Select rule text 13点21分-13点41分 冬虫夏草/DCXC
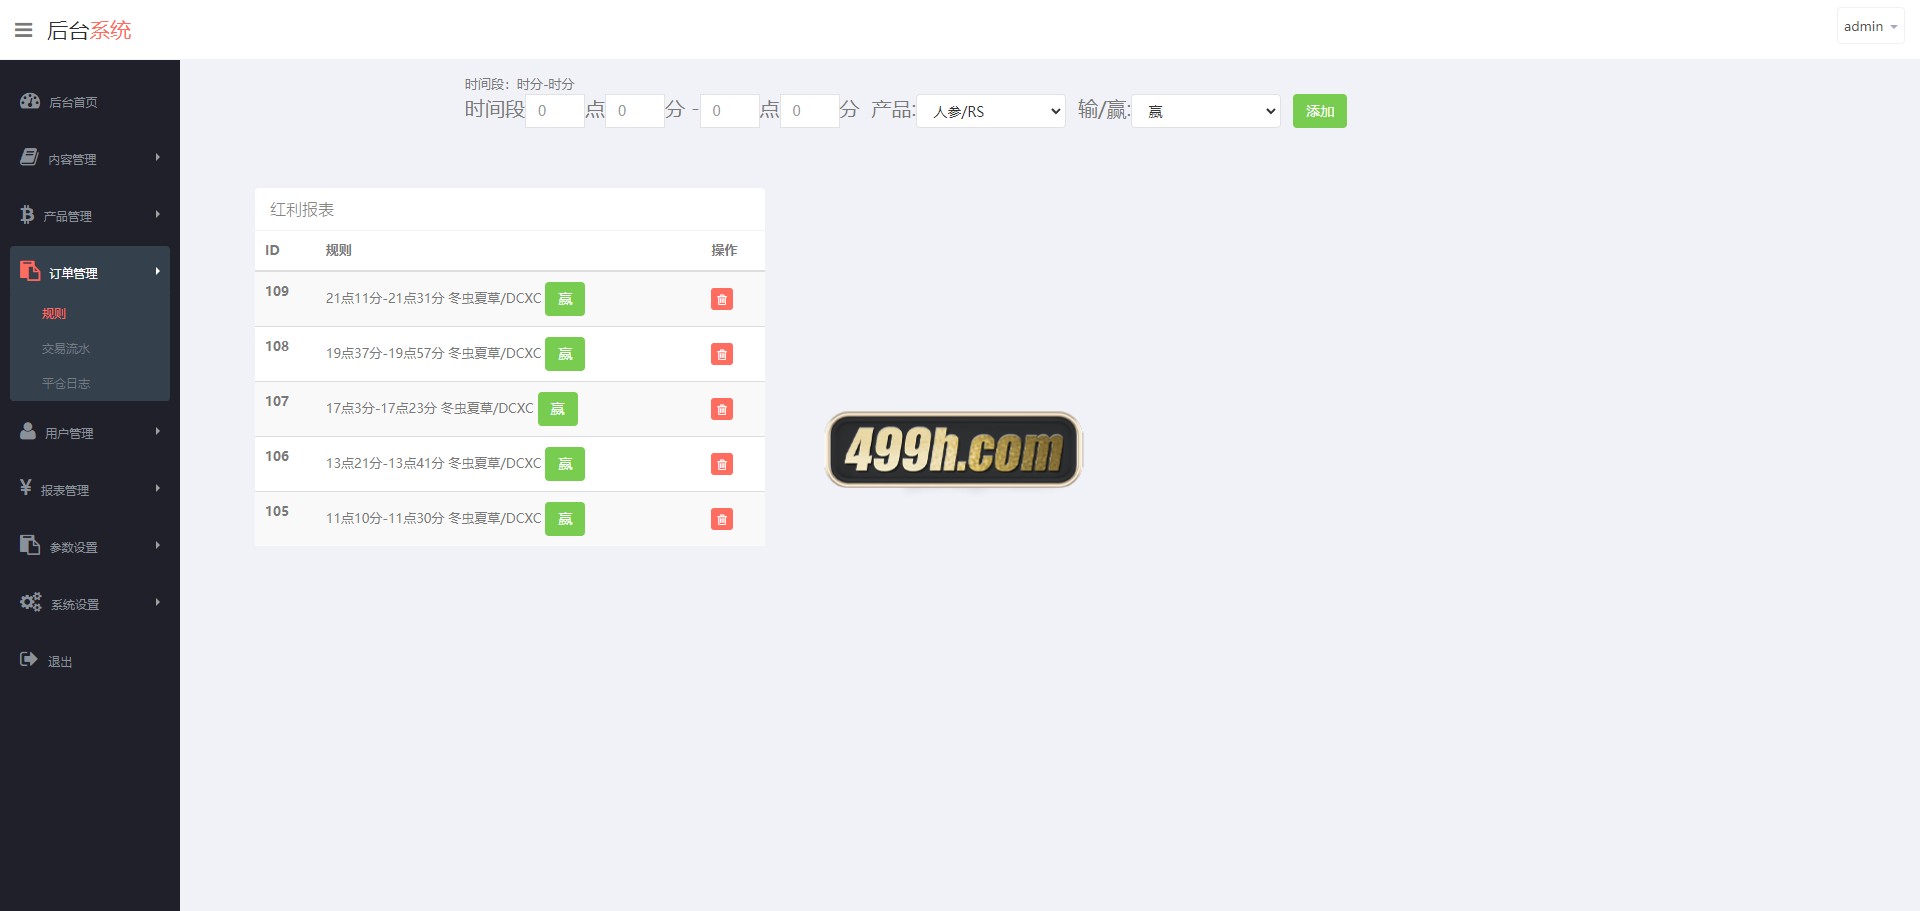The image size is (1920, 911). tap(433, 463)
